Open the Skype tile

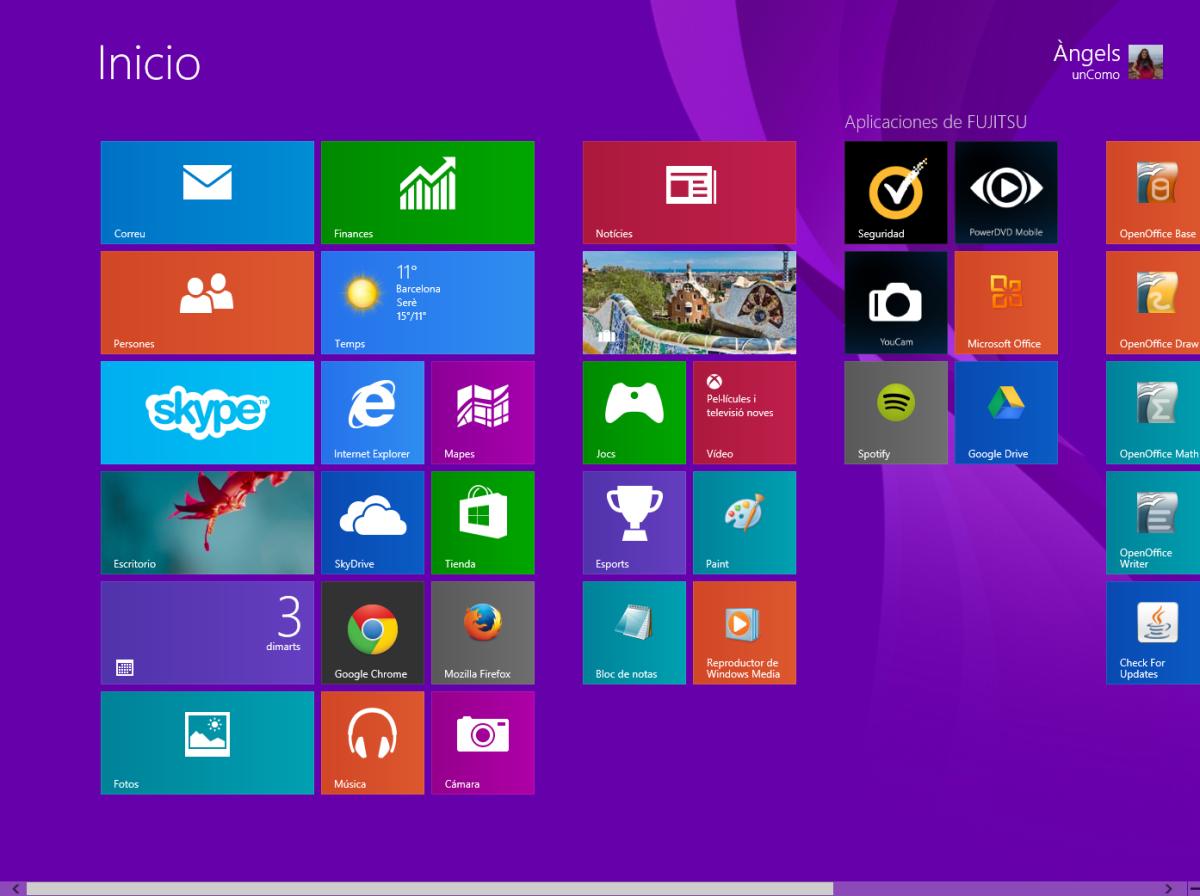[207, 412]
